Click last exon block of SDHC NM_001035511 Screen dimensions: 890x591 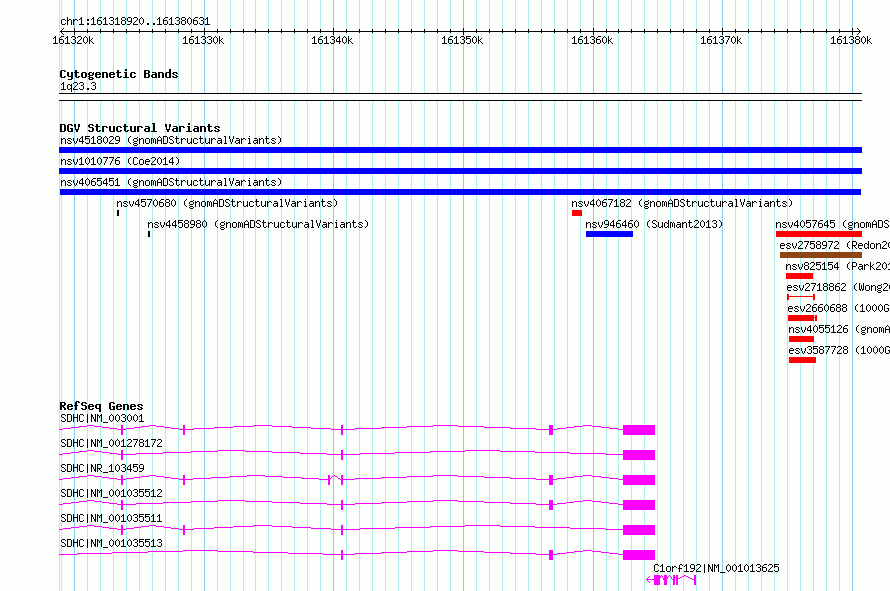coord(639,530)
